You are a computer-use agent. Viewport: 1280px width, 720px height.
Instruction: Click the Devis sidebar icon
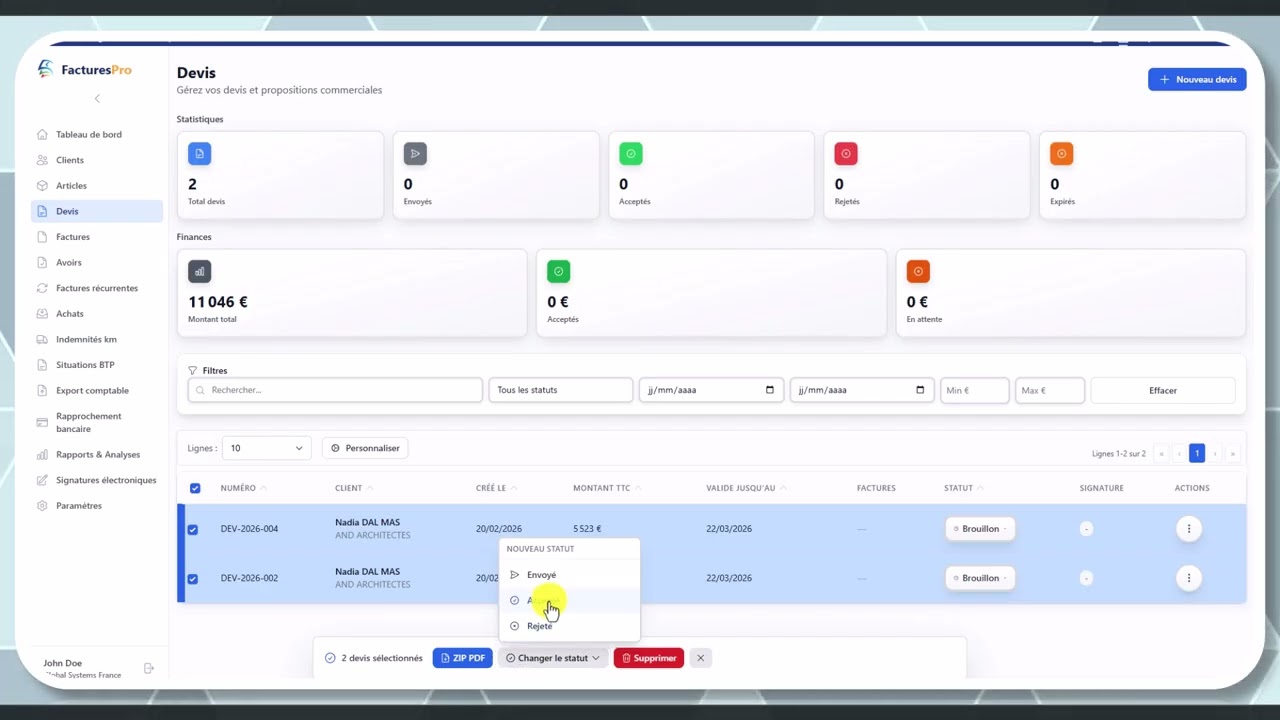tap(42, 211)
